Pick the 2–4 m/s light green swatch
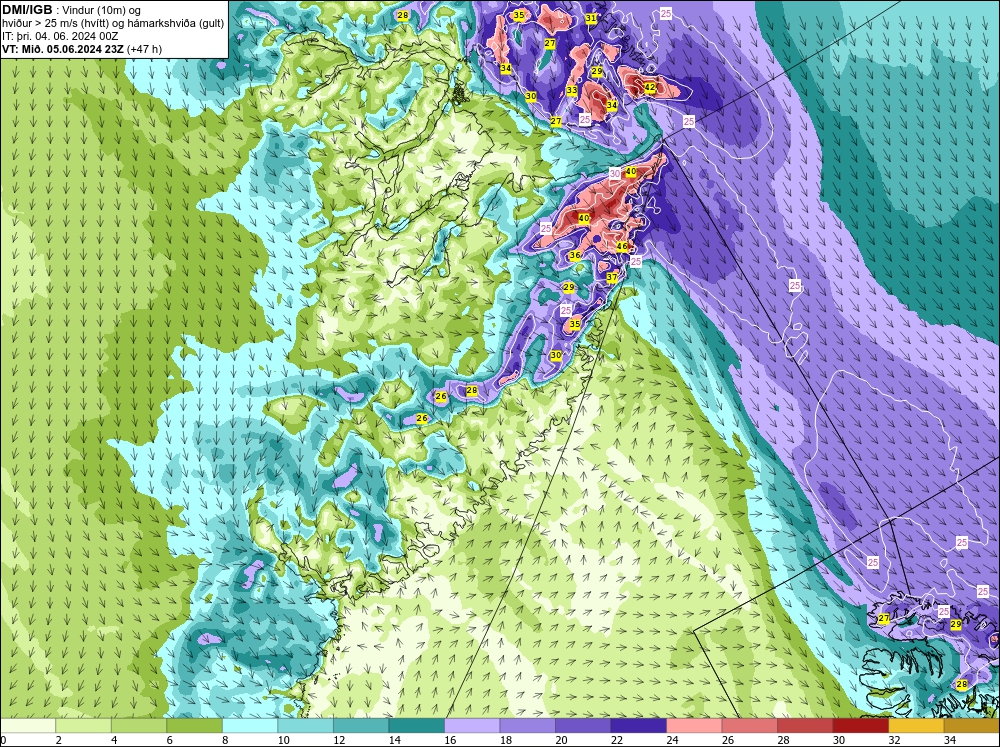The image size is (1000, 747). [x=83, y=725]
